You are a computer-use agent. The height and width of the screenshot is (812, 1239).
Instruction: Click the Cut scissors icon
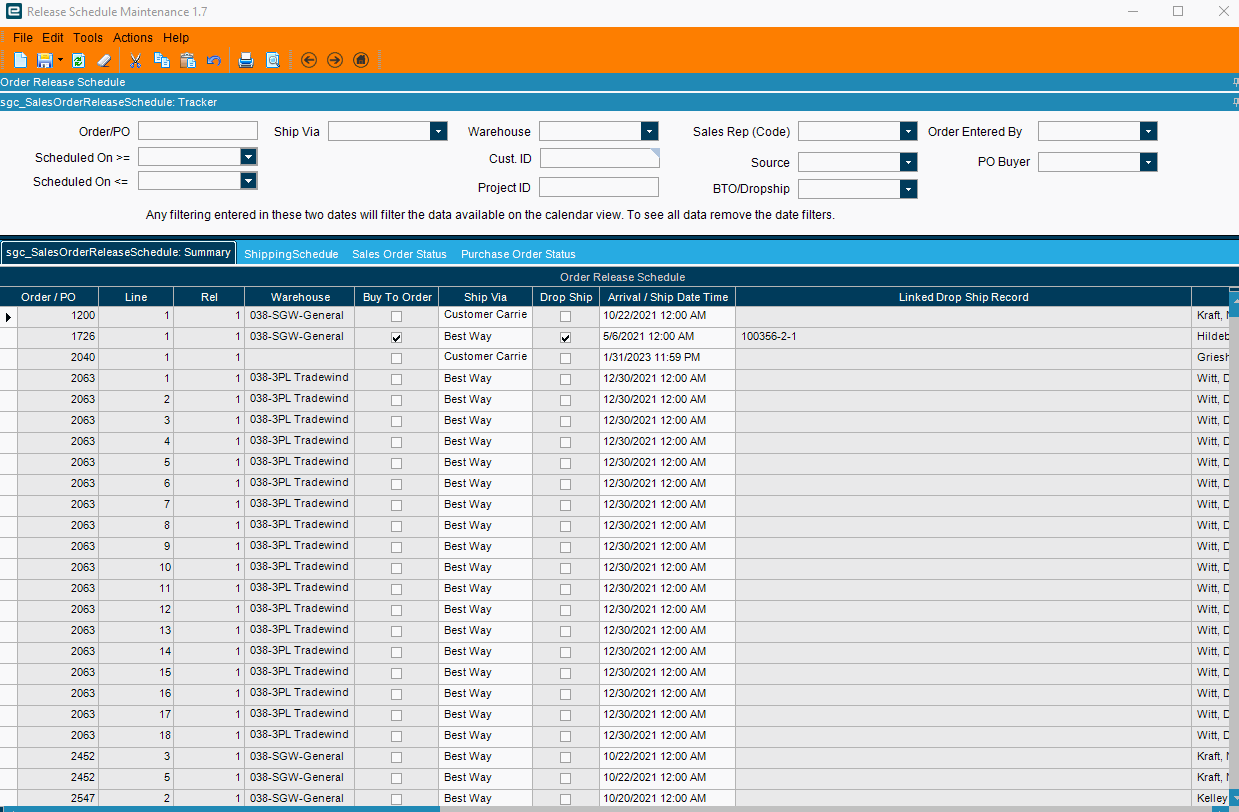[136, 60]
